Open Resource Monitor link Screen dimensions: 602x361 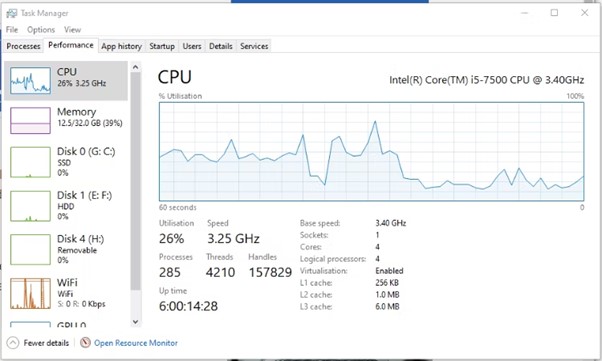pos(136,343)
